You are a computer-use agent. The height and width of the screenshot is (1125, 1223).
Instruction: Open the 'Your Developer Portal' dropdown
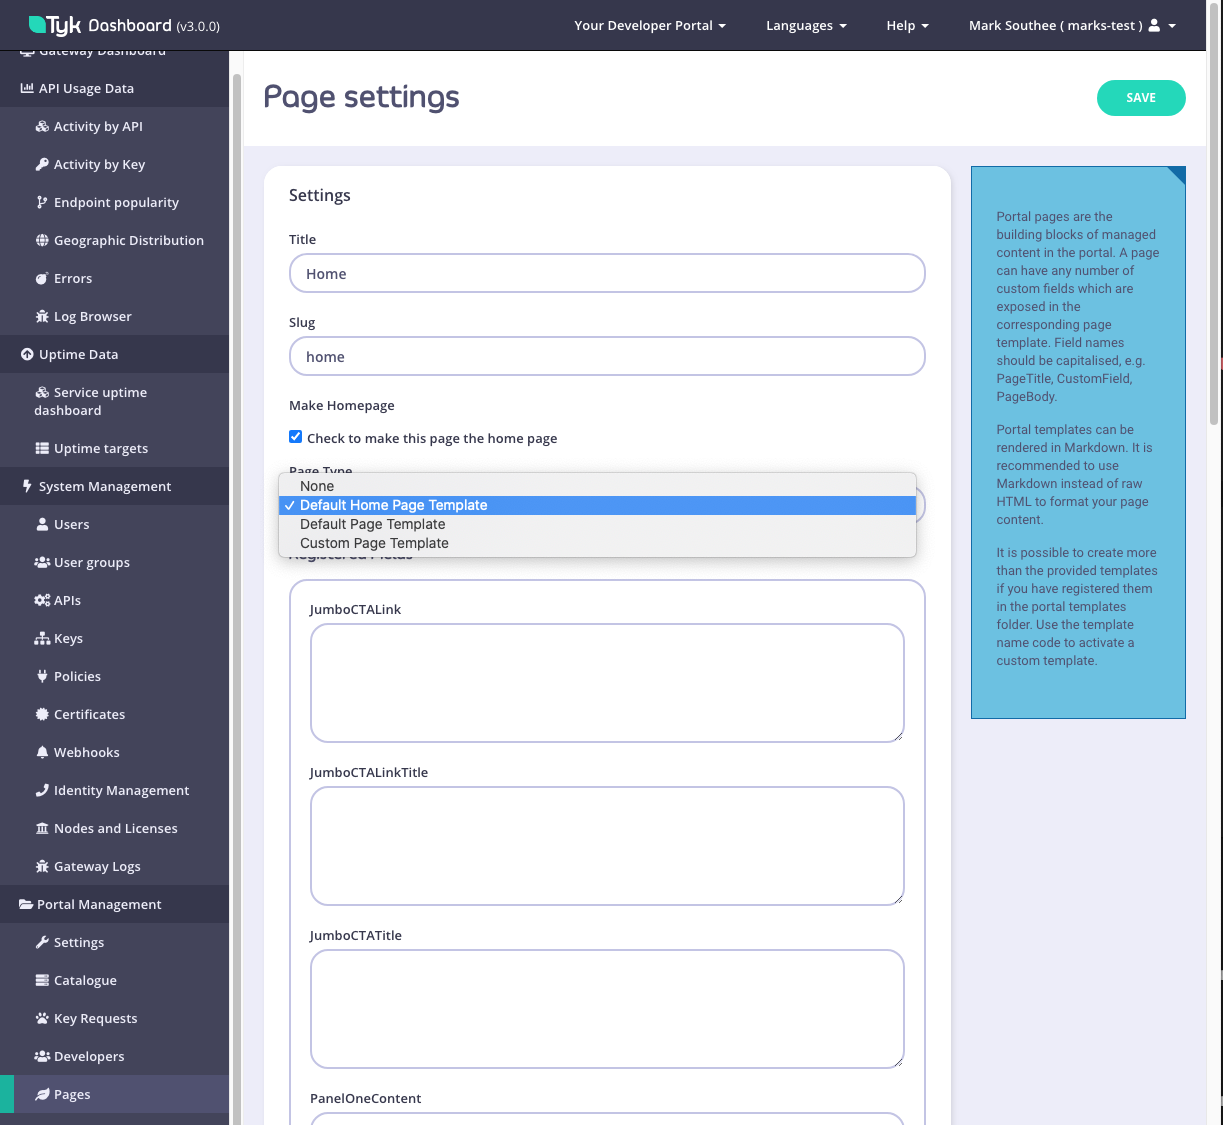[649, 25]
